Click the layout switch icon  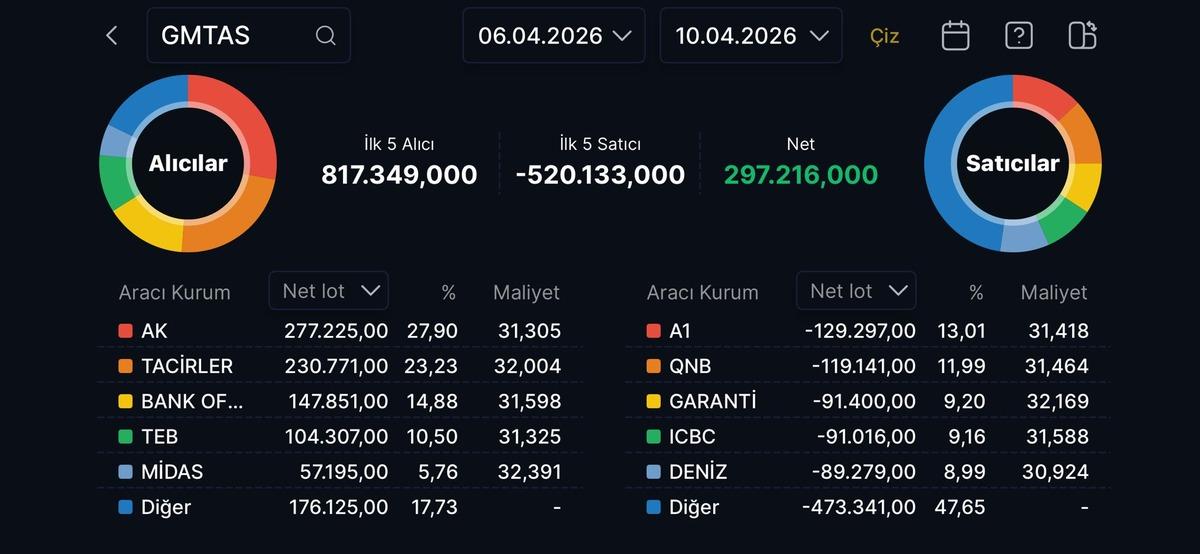pos(1082,36)
